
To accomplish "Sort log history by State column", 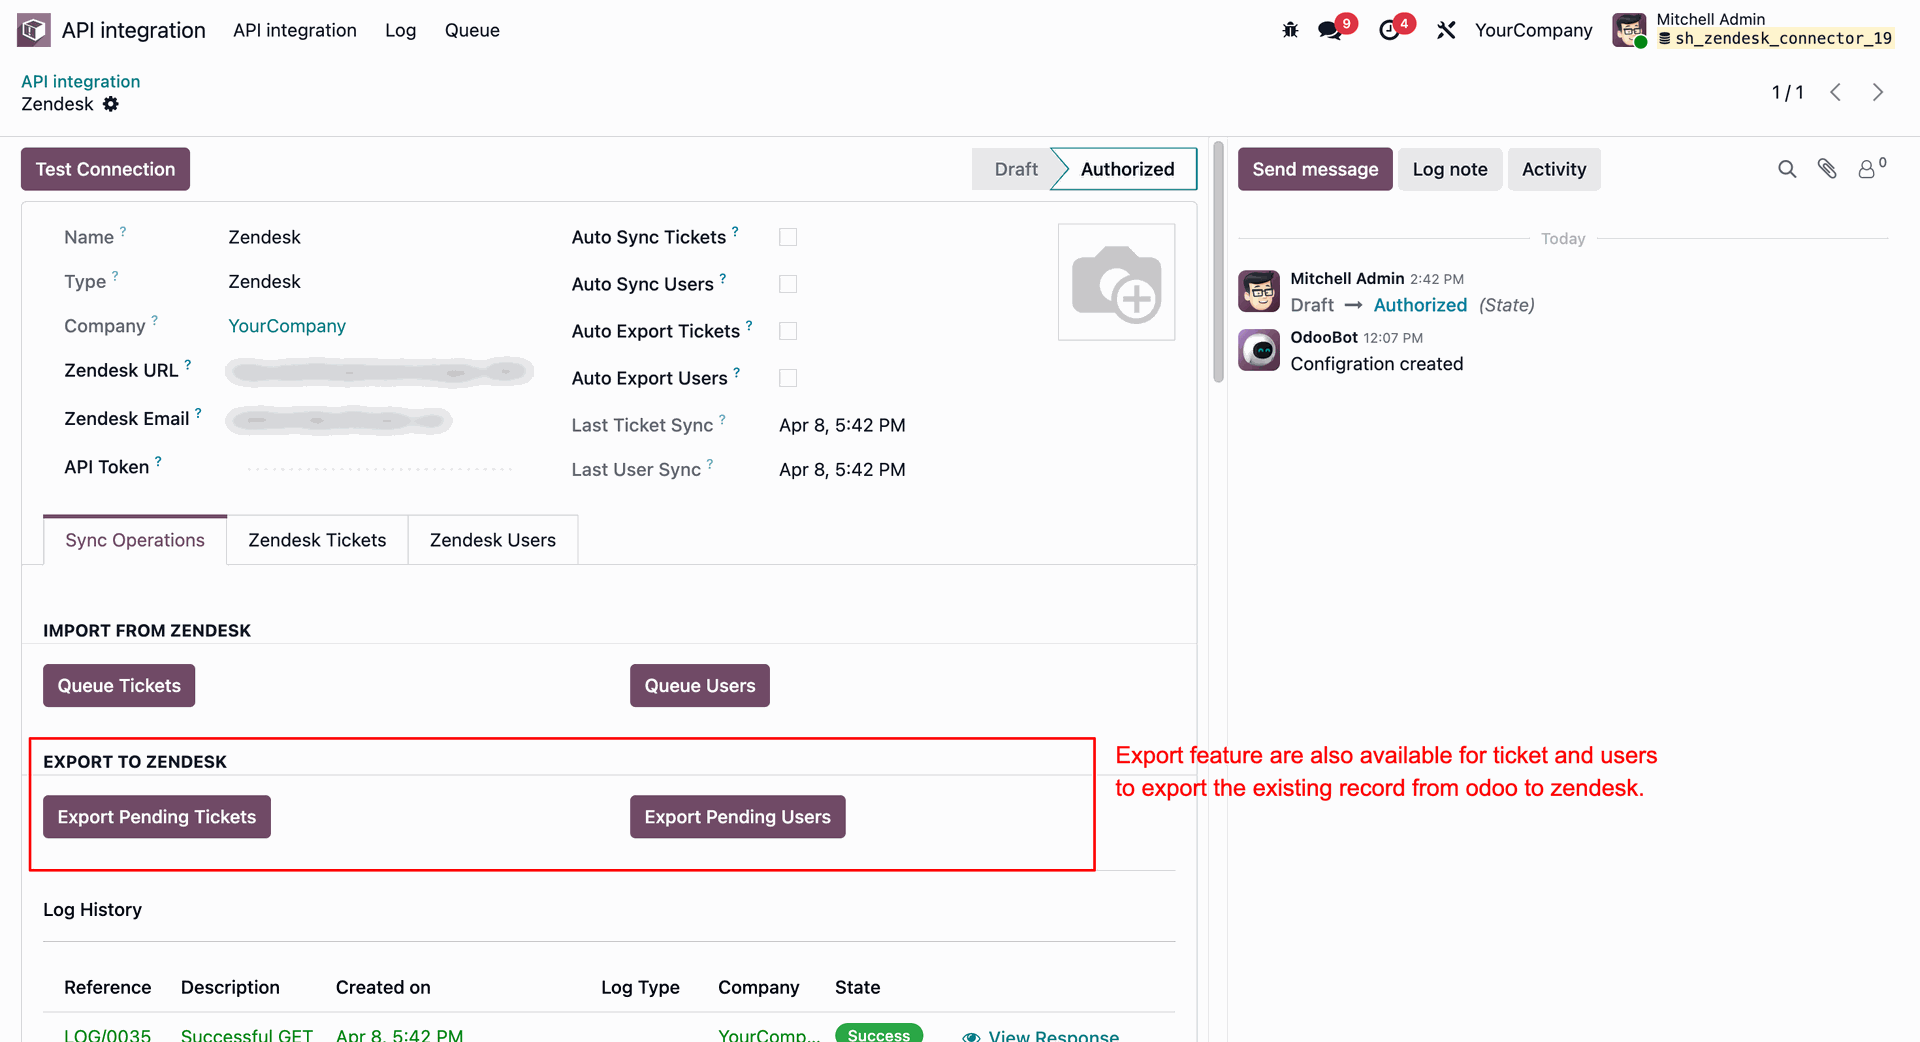I will coord(858,987).
